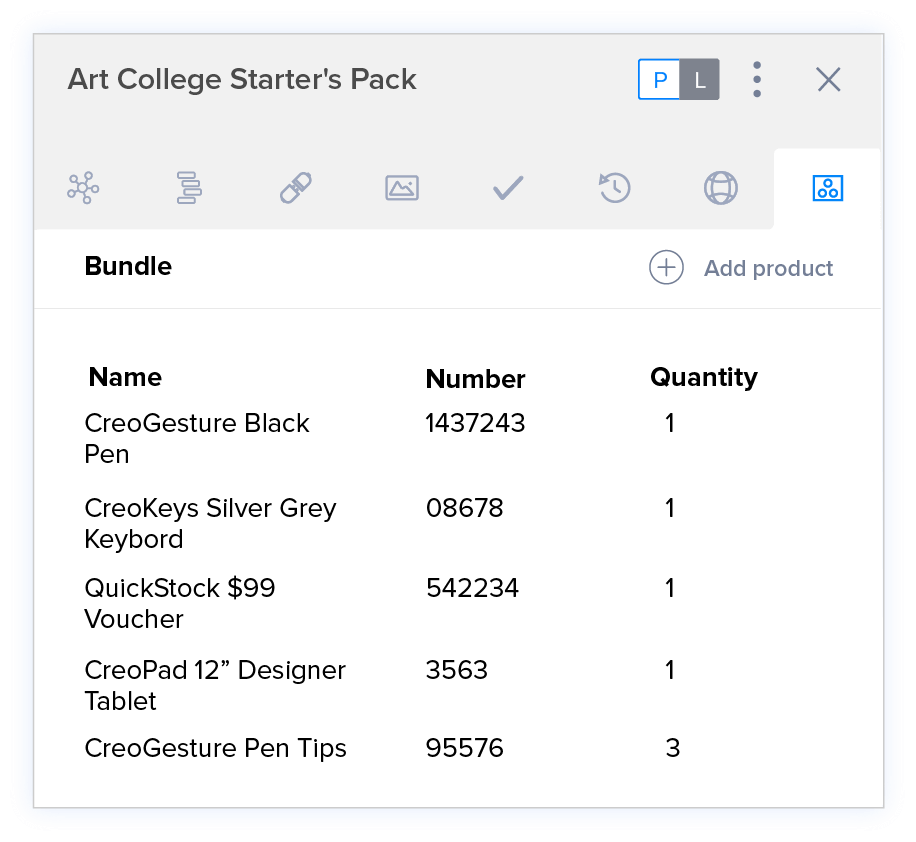The image size is (916, 842).
Task: Select the paperclip attachments tab icon
Action: [296, 187]
